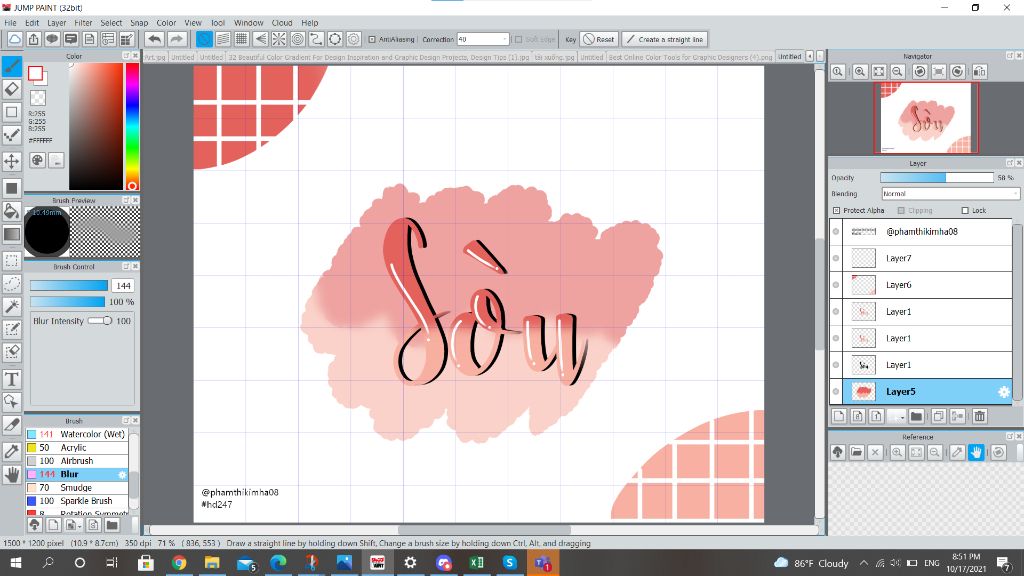Hide the Layer7 layer
The height and width of the screenshot is (576, 1024).
coord(836,258)
